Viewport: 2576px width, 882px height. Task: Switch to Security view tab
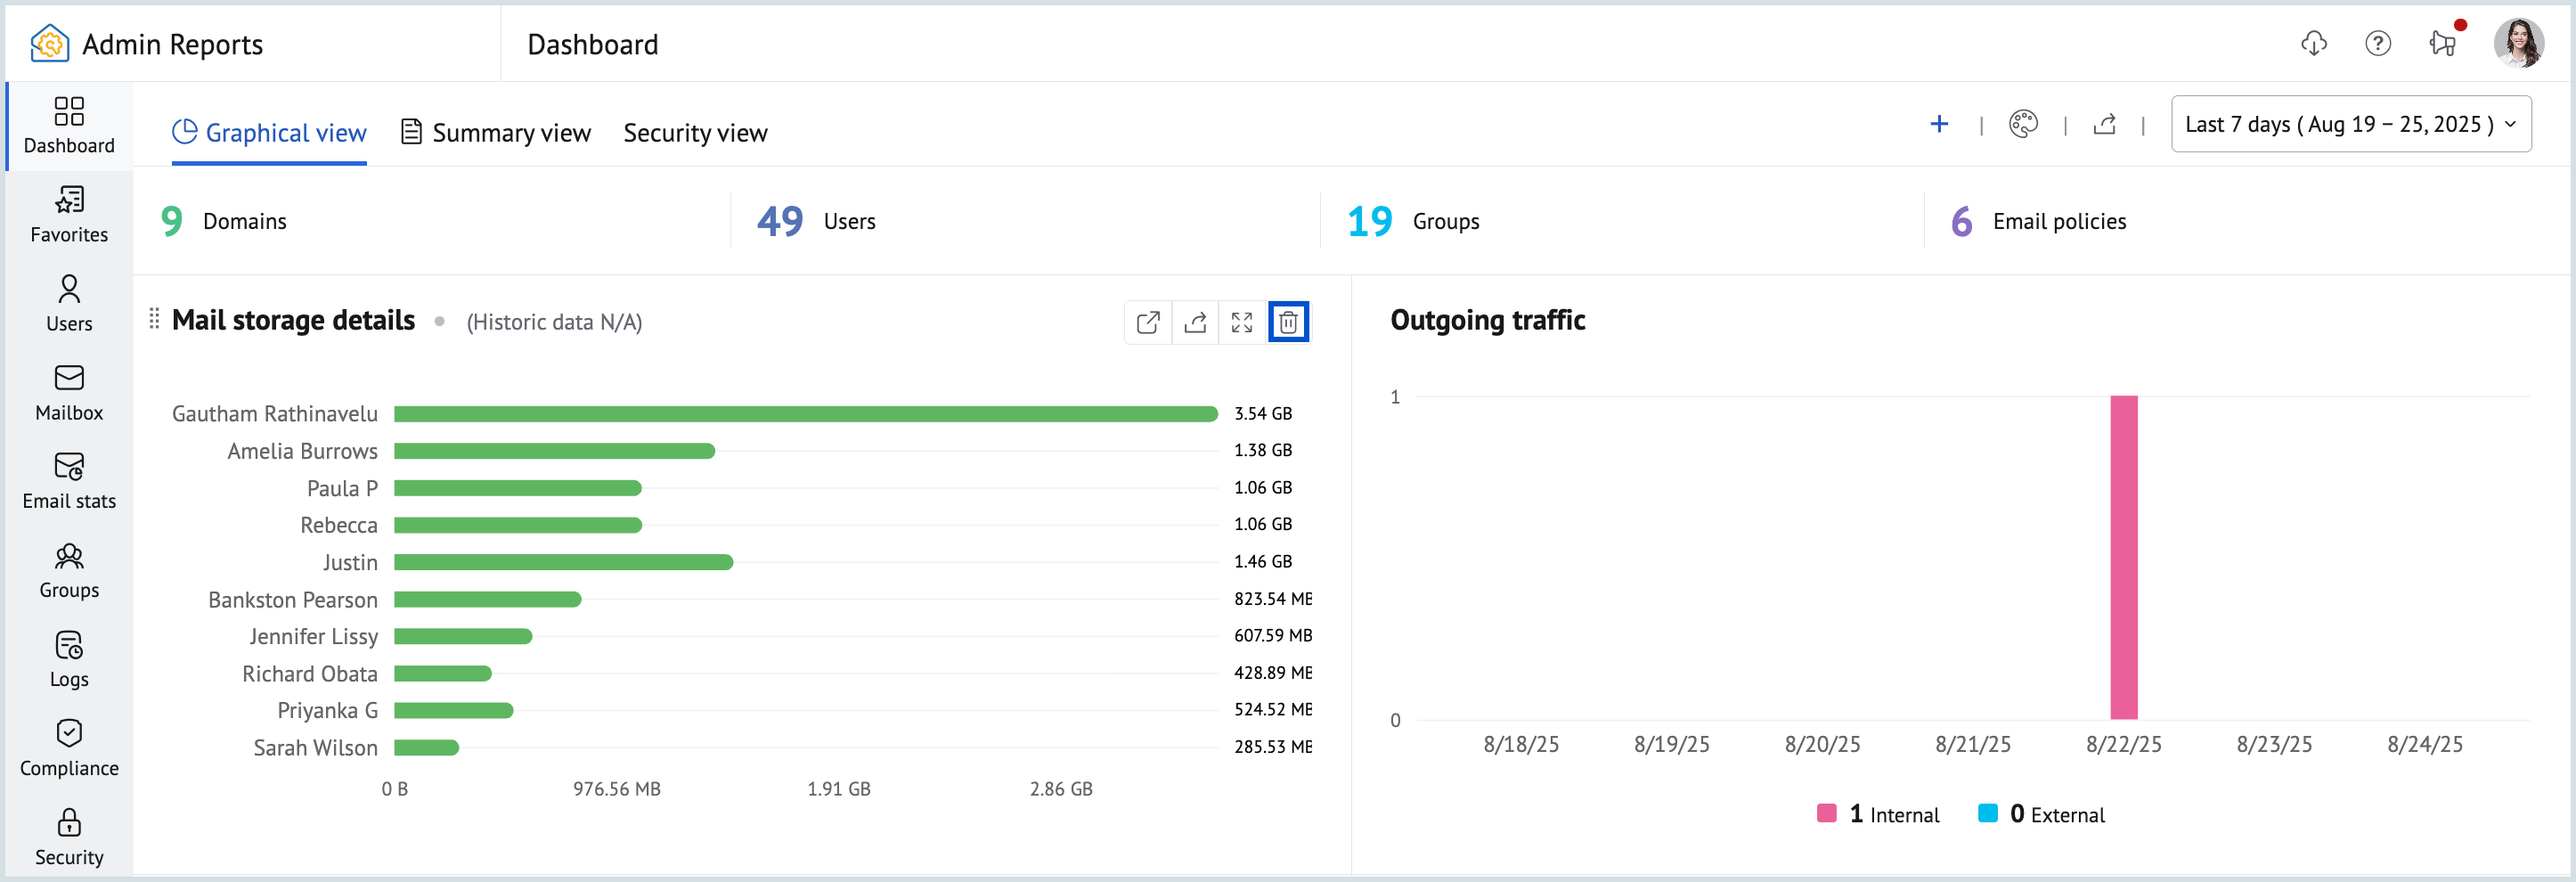pos(695,133)
